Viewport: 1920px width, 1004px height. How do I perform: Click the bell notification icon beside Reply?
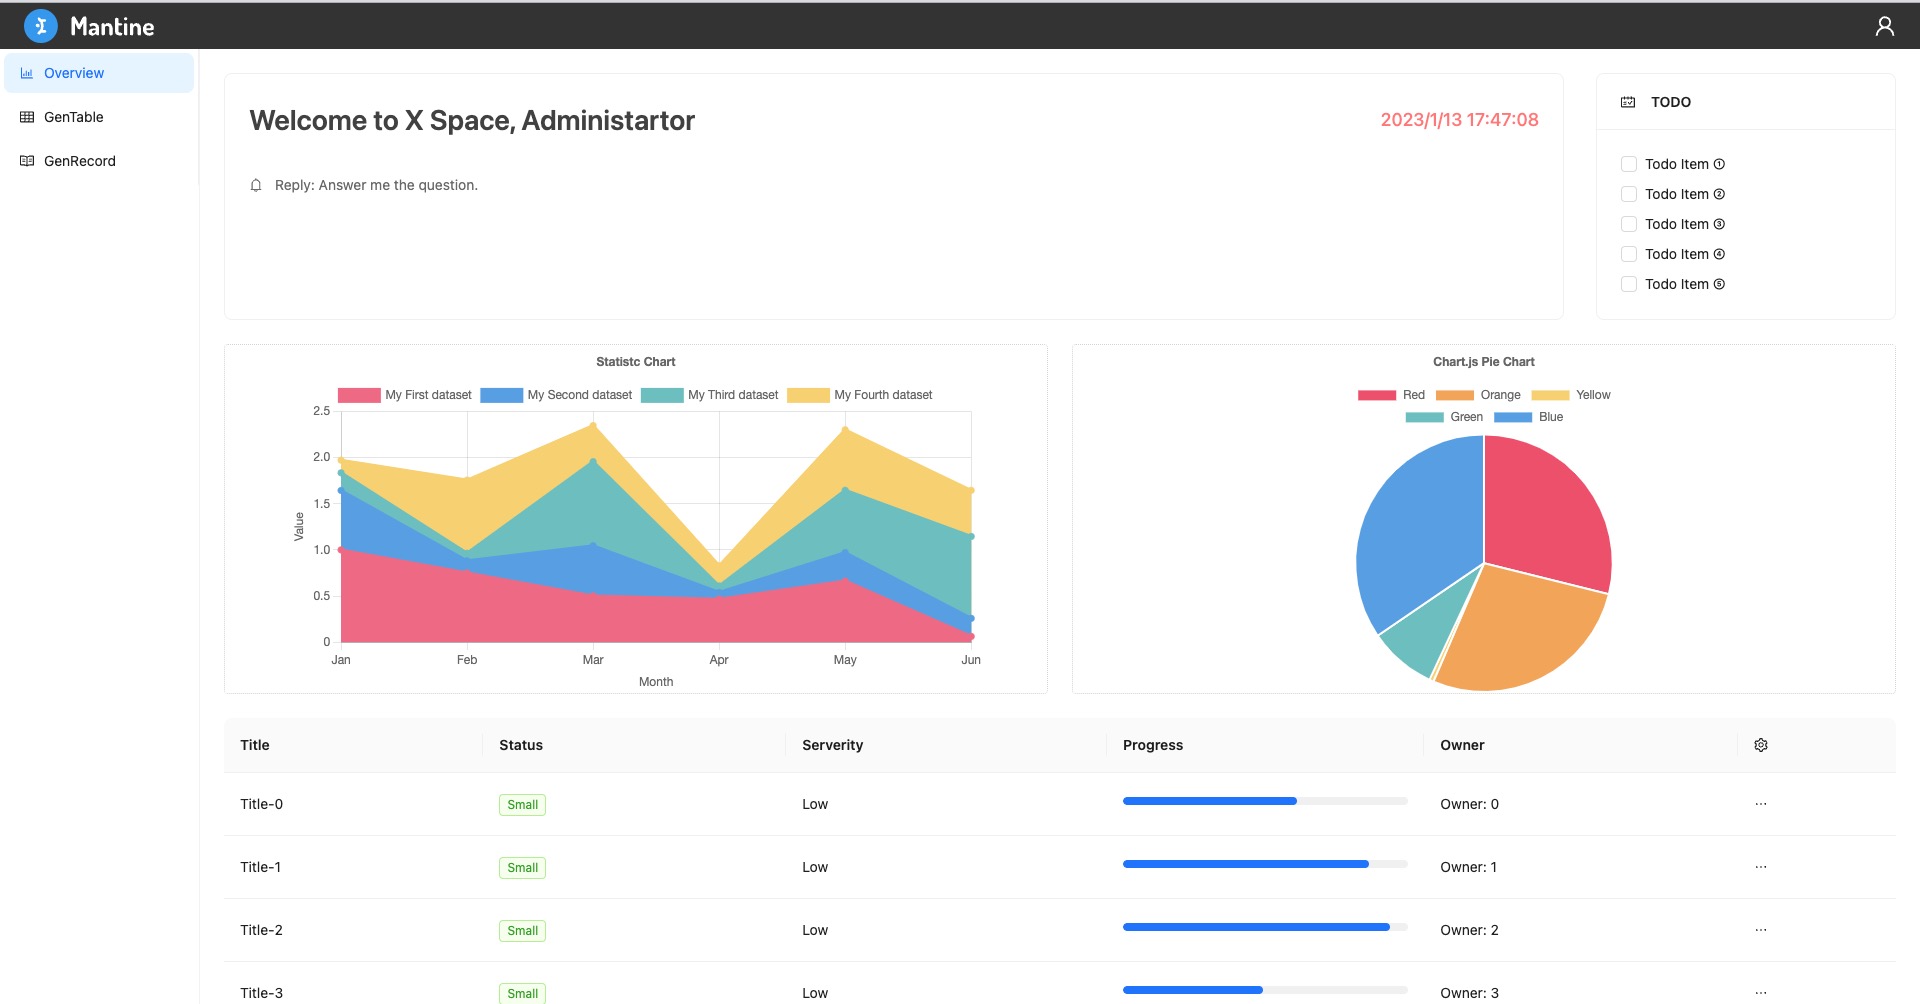click(x=256, y=185)
